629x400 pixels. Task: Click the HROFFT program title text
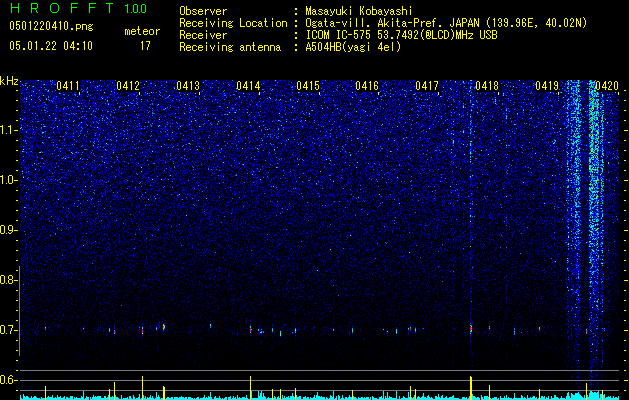click(61, 8)
